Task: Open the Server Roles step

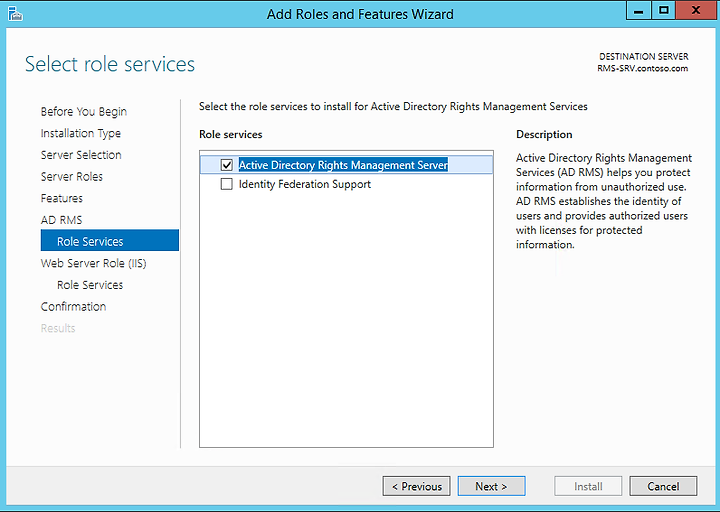Action: 72,176
